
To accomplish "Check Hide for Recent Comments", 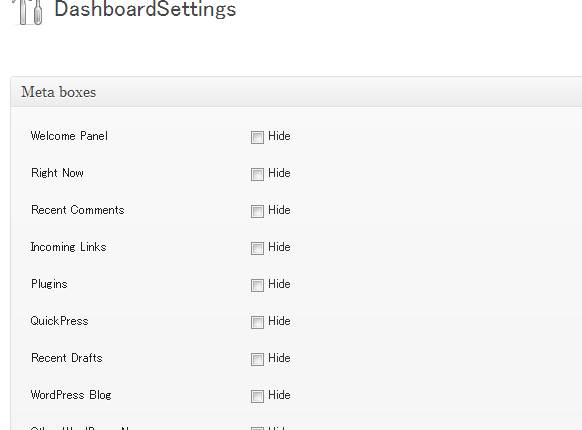I will [257, 211].
